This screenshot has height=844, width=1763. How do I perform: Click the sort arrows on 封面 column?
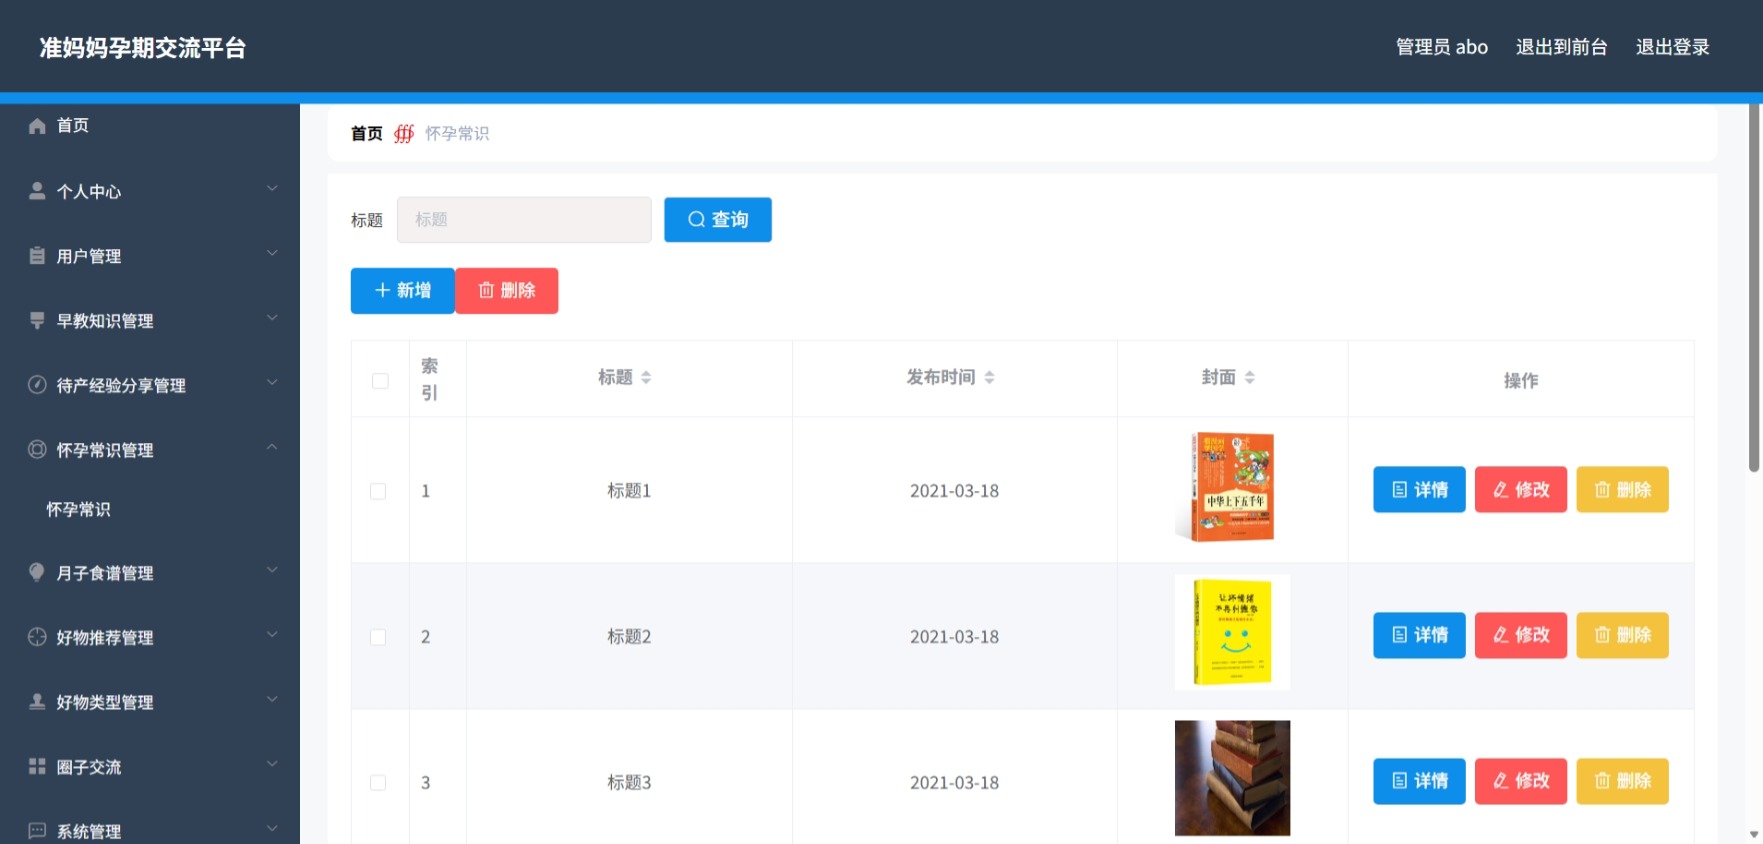(1250, 377)
